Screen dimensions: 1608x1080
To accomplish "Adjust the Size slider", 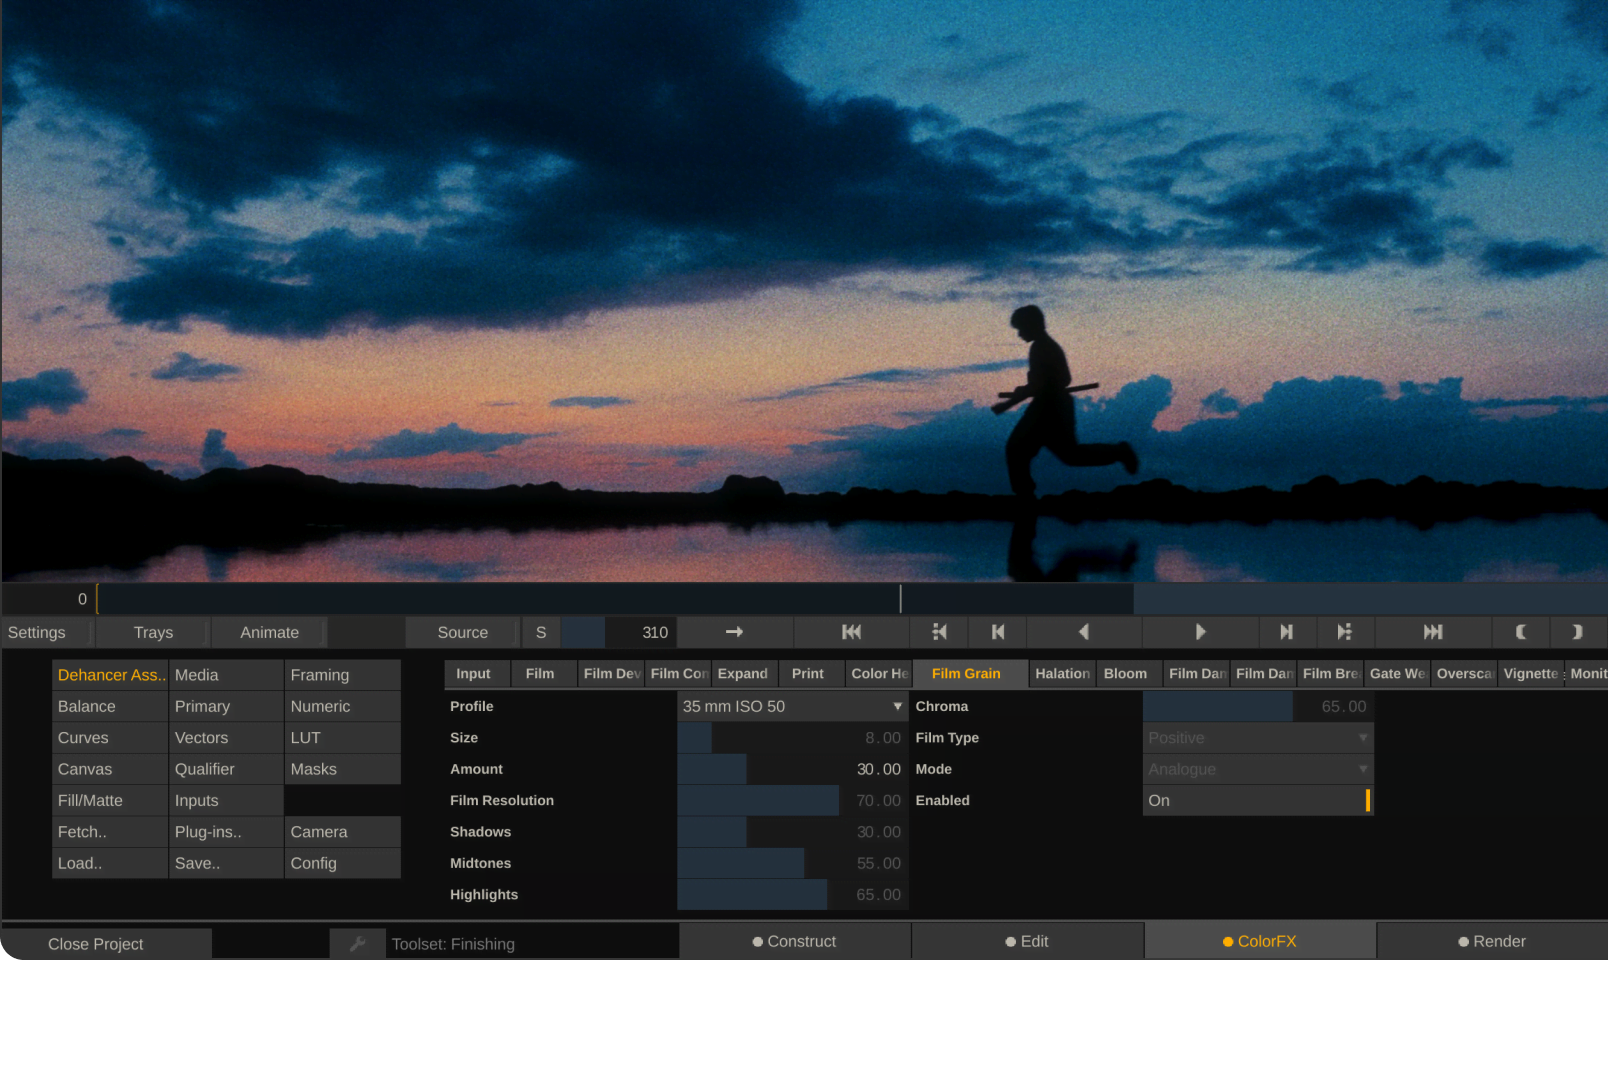I will click(x=792, y=738).
